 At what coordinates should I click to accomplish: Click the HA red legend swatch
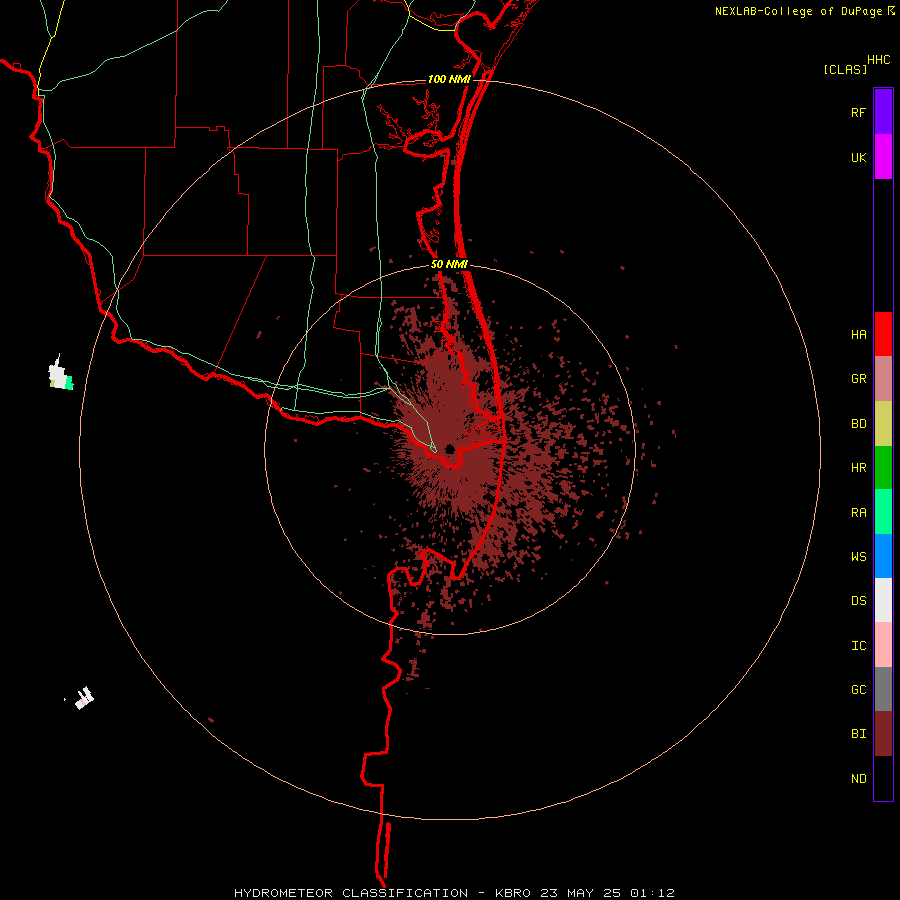[883, 334]
